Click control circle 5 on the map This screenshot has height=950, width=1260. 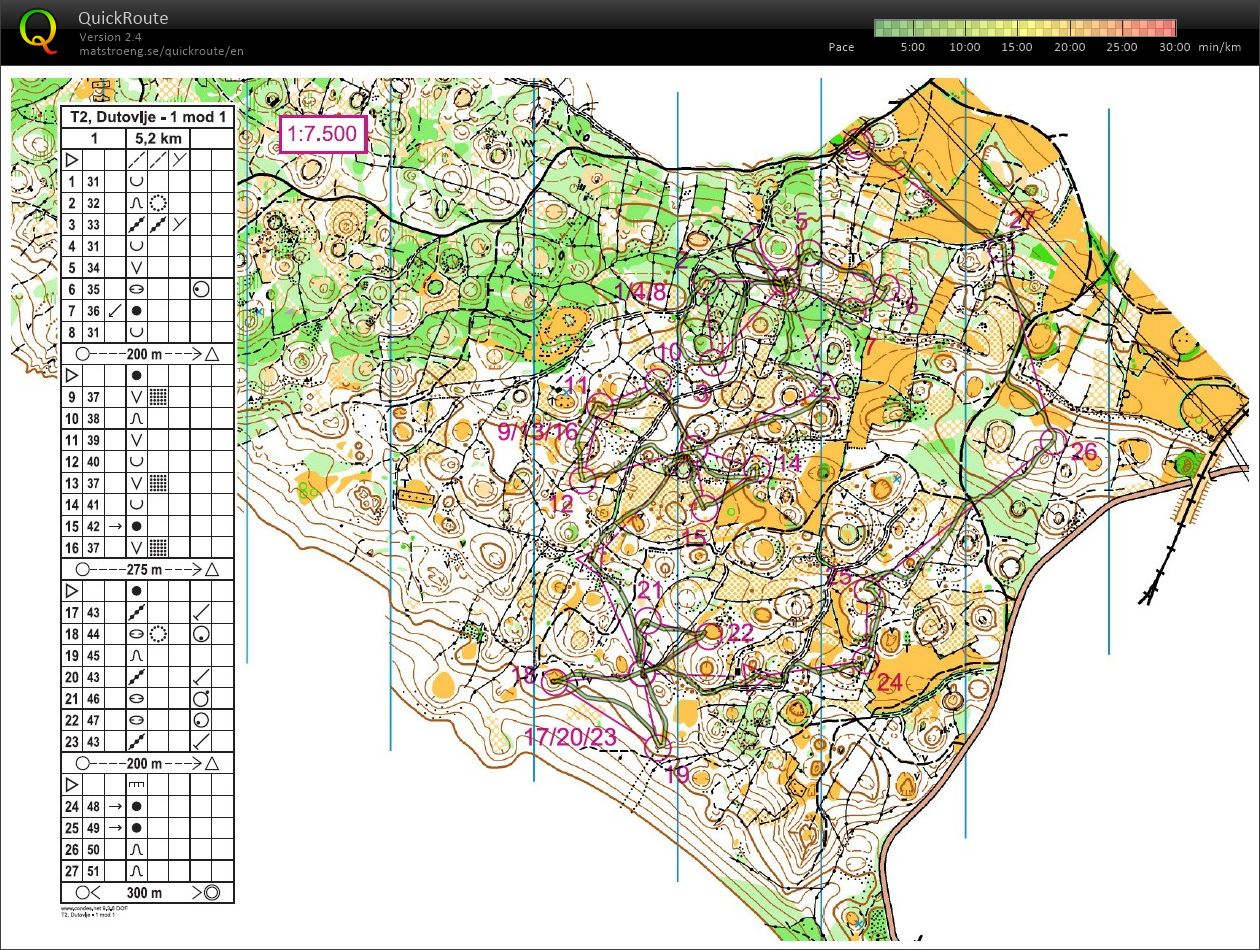click(777, 244)
